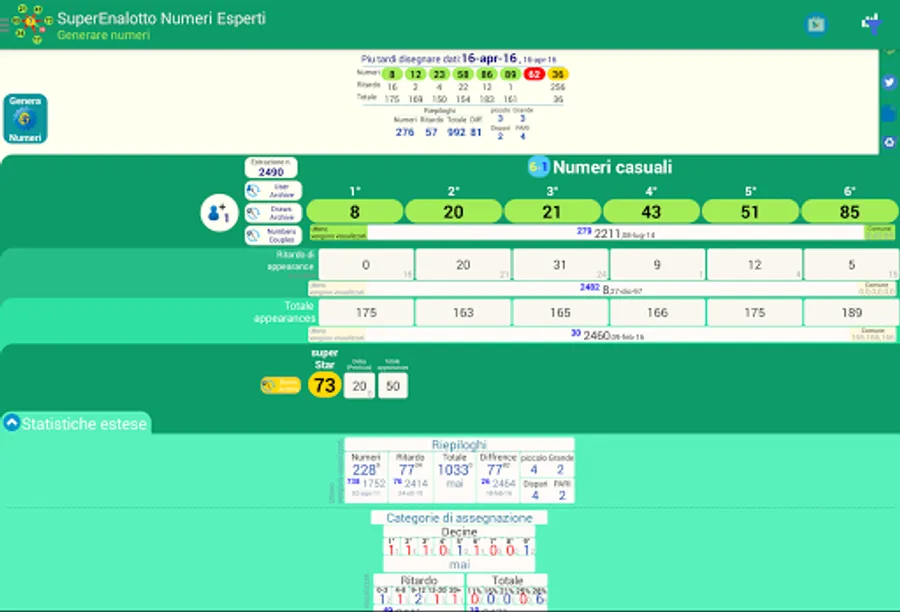Click the Google Drive icon on right sidebar
Viewport: 900px width, 612px height.
[x=889, y=142]
